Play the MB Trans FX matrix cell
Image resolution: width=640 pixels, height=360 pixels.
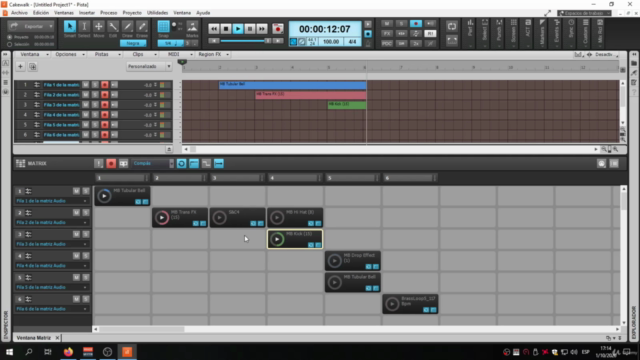(162, 218)
